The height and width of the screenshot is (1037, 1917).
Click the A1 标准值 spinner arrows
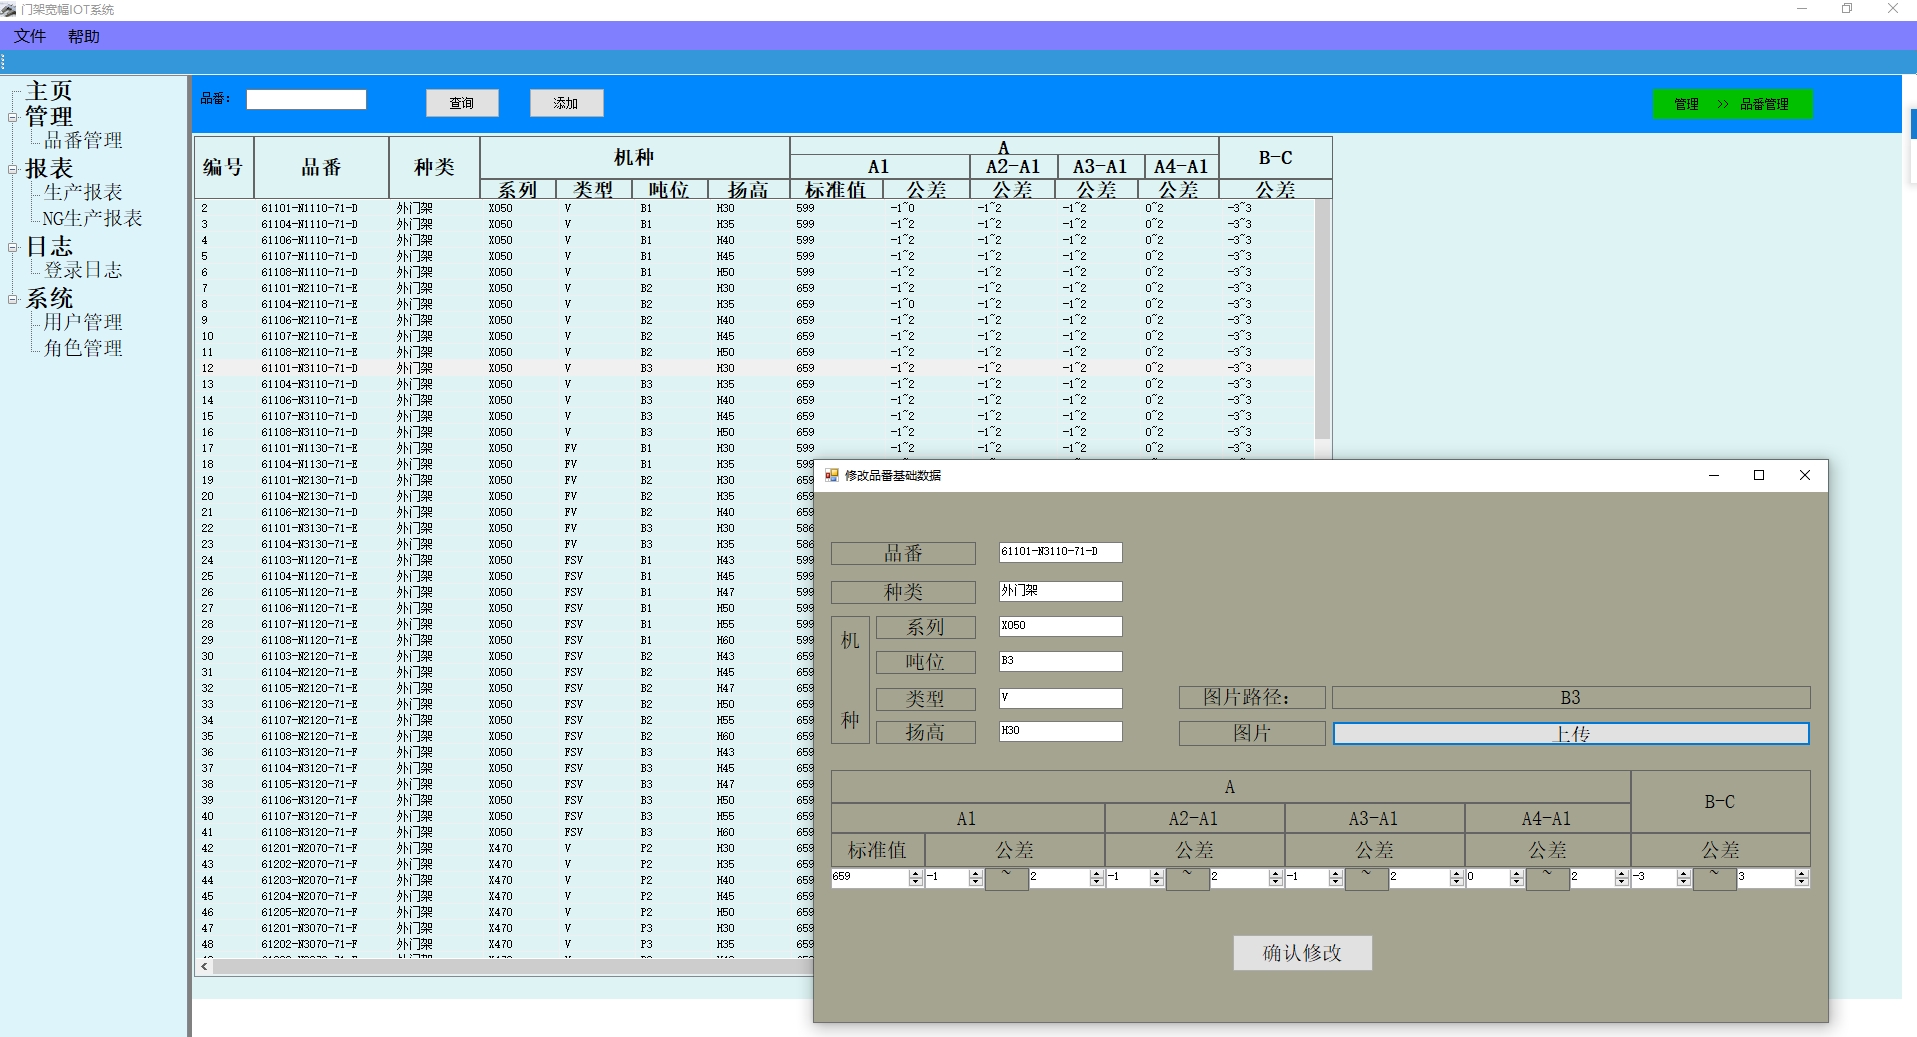click(x=916, y=877)
